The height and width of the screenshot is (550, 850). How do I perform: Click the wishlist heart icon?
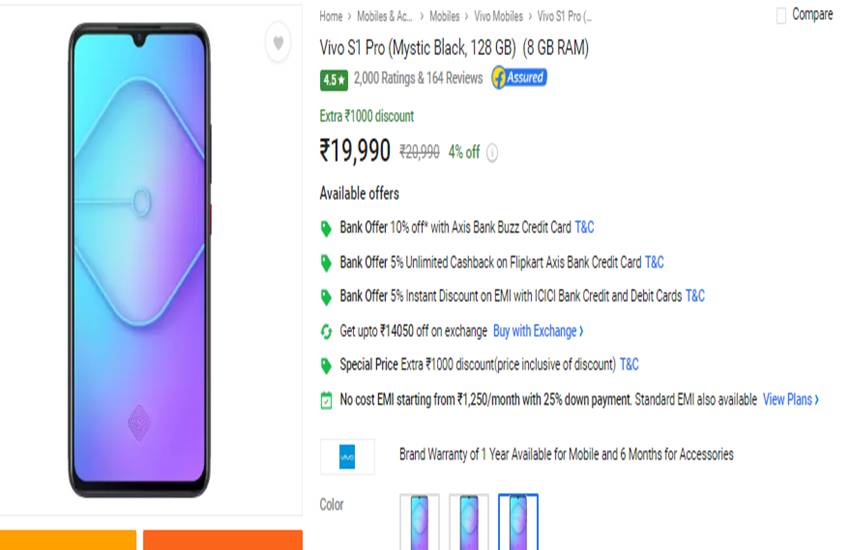(x=278, y=43)
